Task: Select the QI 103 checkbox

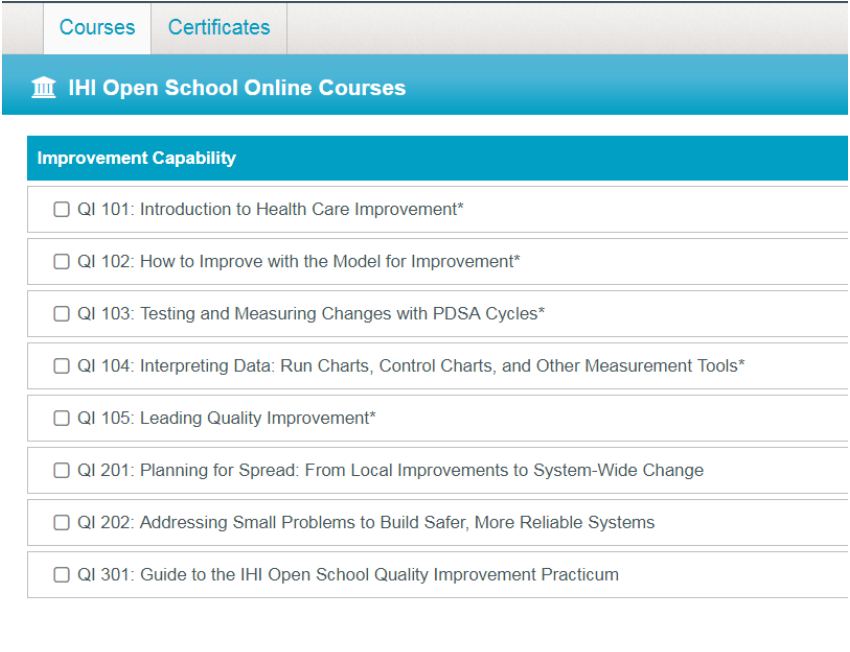Action: (x=62, y=314)
